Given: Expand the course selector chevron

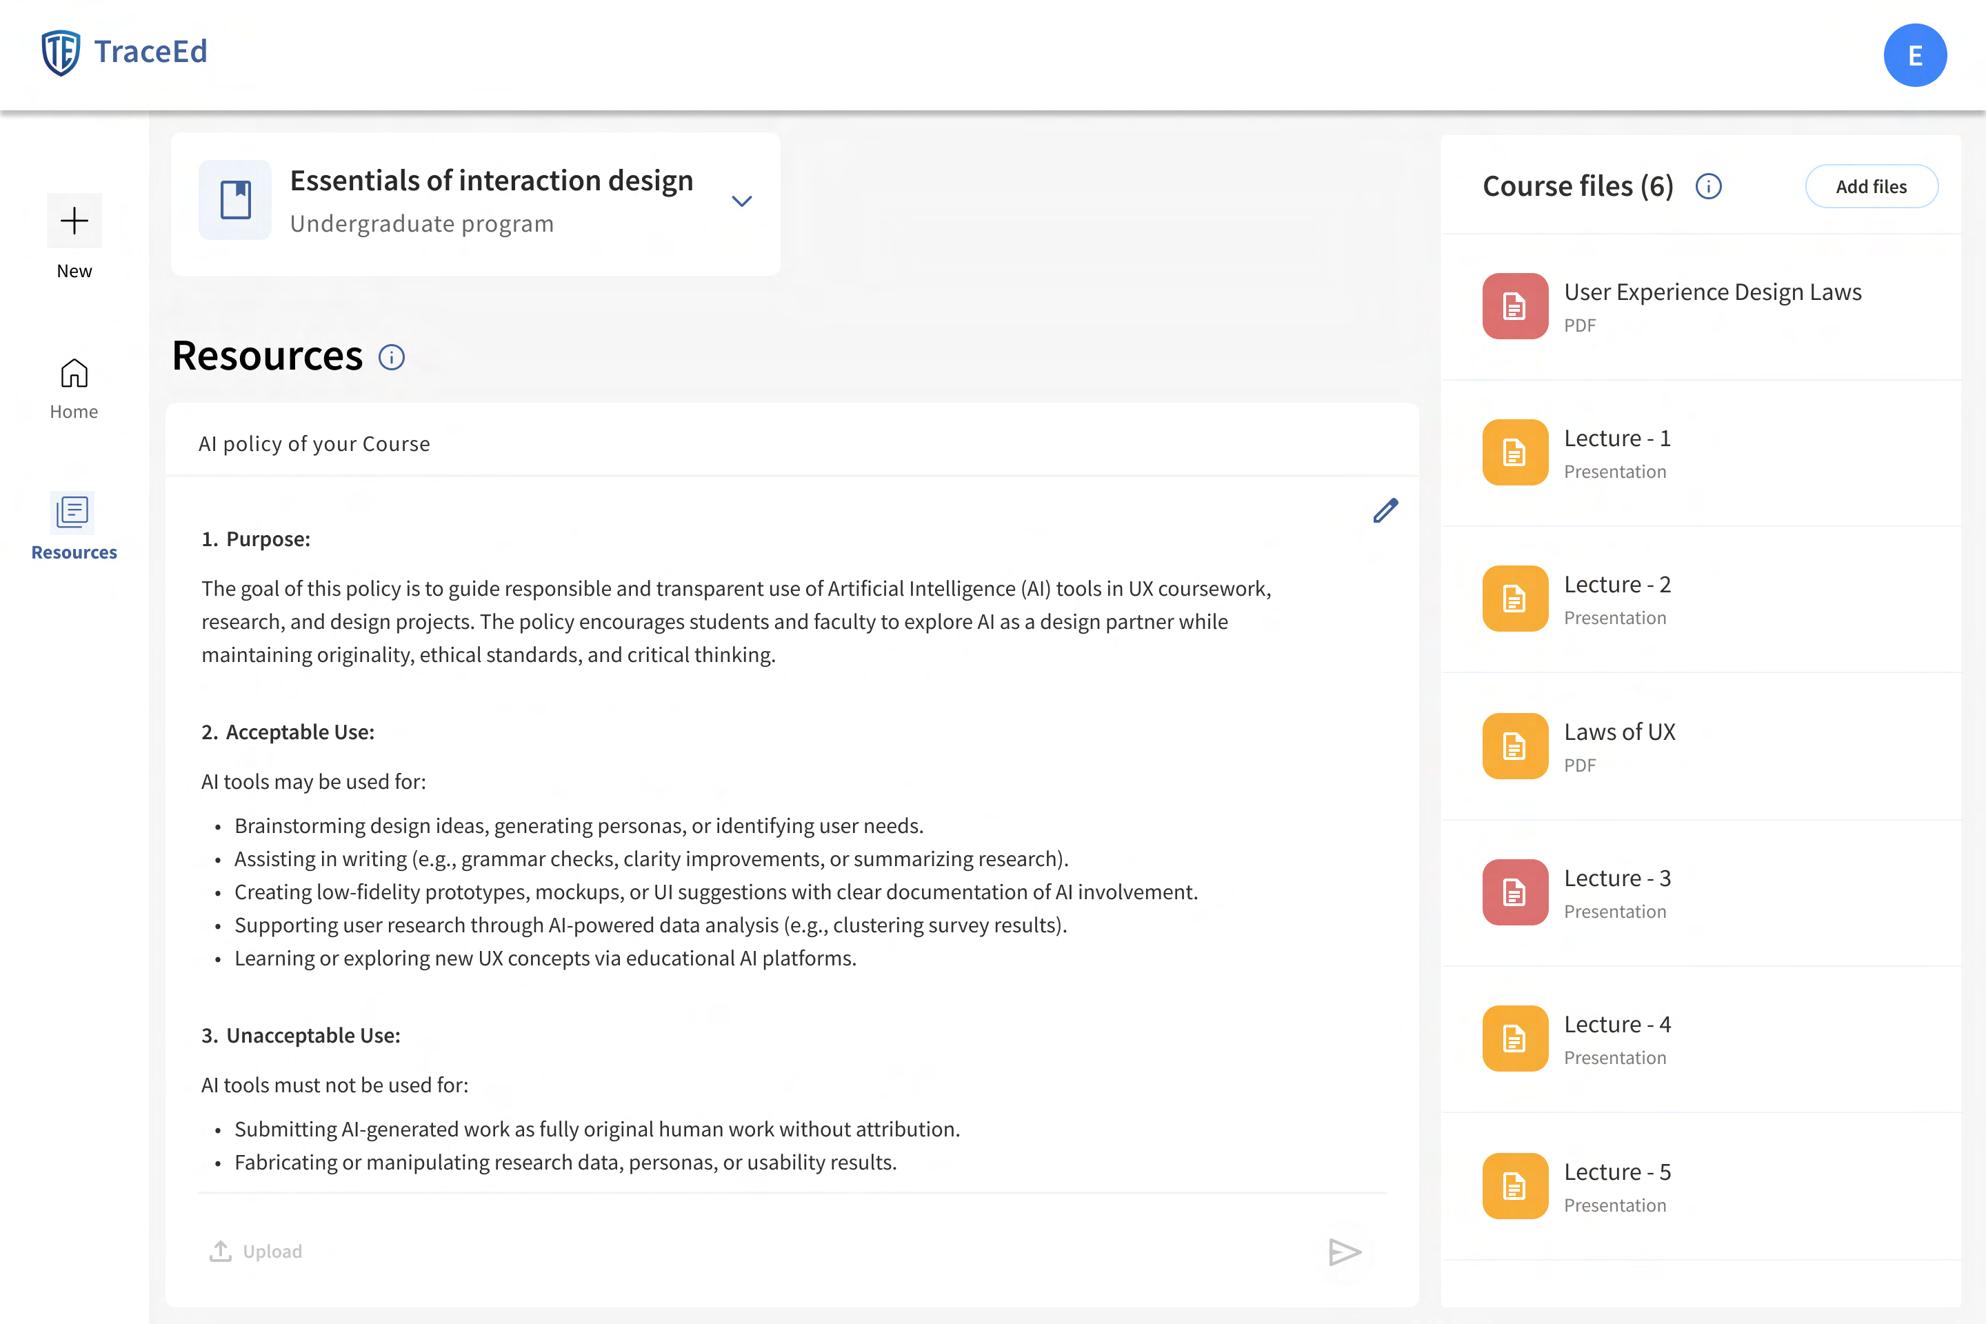Looking at the screenshot, I should [x=741, y=201].
